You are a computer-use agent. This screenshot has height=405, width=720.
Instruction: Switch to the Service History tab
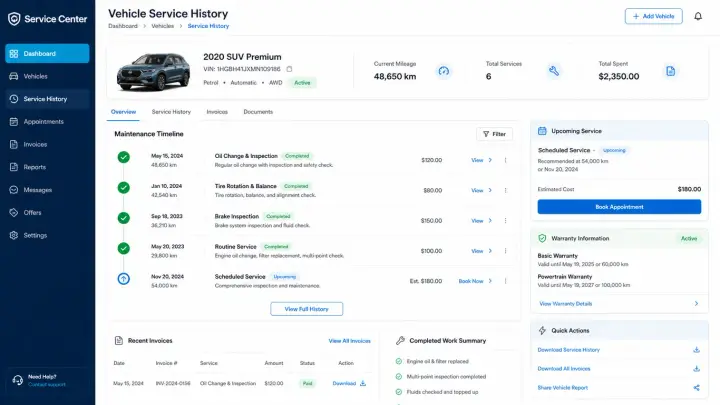[171, 112]
